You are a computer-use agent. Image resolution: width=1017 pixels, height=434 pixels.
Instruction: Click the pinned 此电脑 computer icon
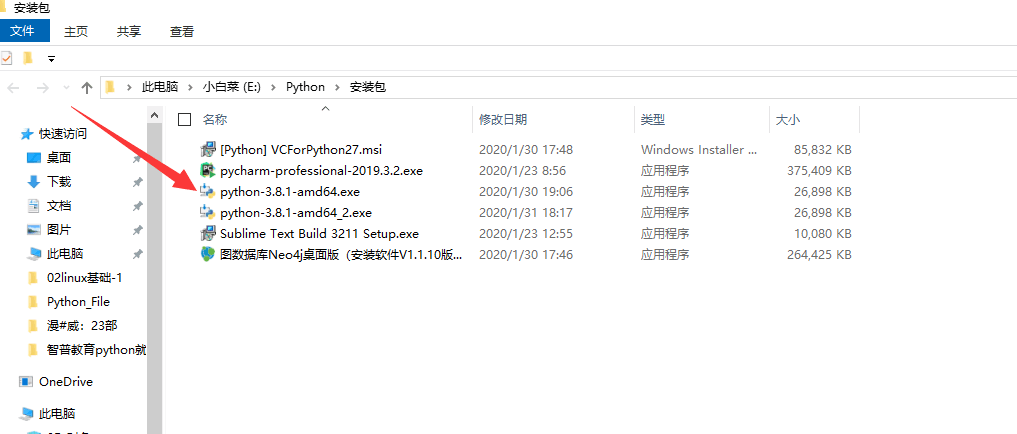pyautogui.click(x=34, y=254)
